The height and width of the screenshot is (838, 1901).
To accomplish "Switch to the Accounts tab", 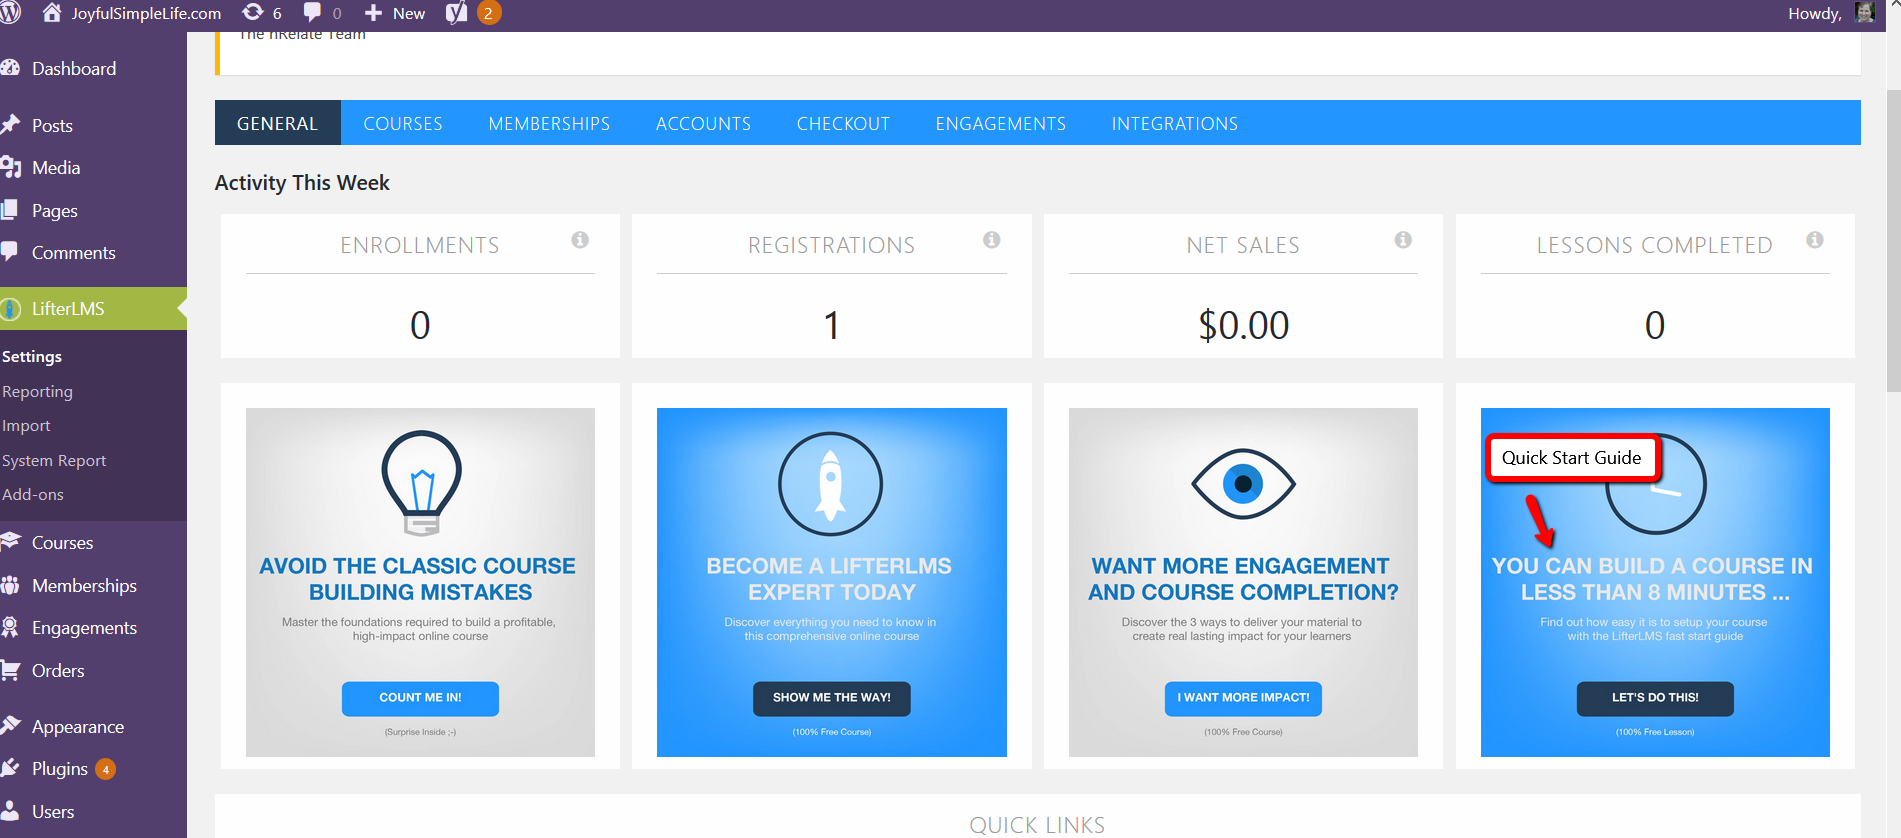I will coord(704,123).
